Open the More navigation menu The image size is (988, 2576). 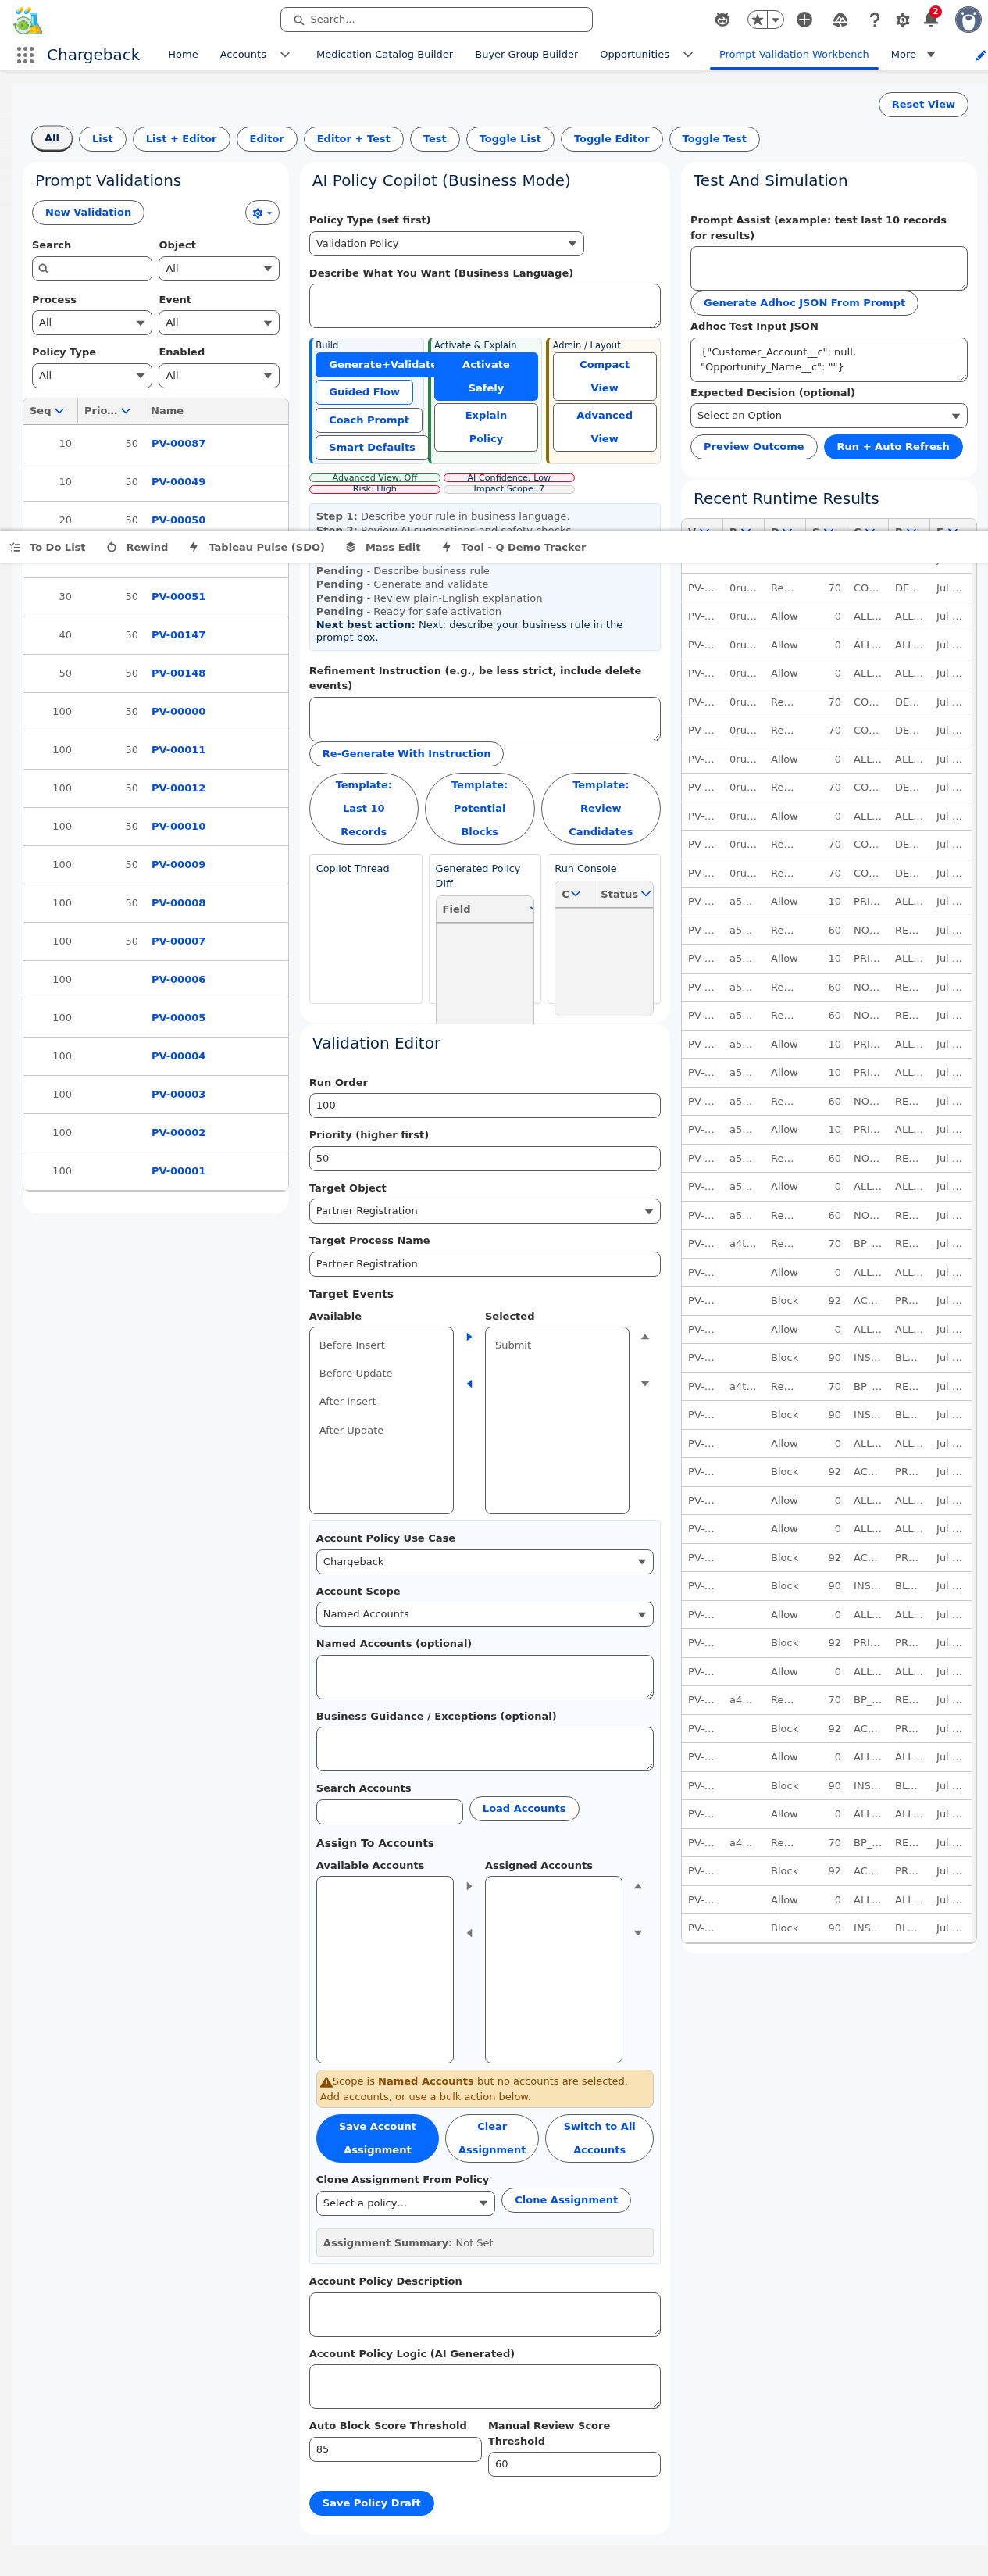tap(913, 55)
